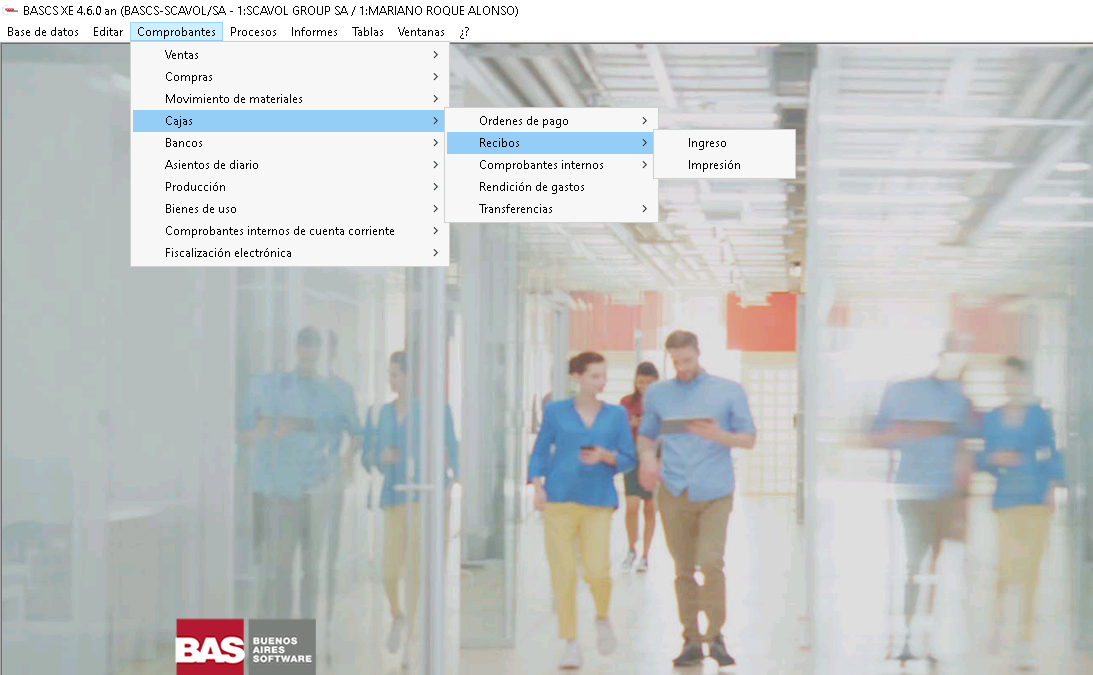Click the Tablas menu
The height and width of the screenshot is (675, 1093).
pos(368,32)
